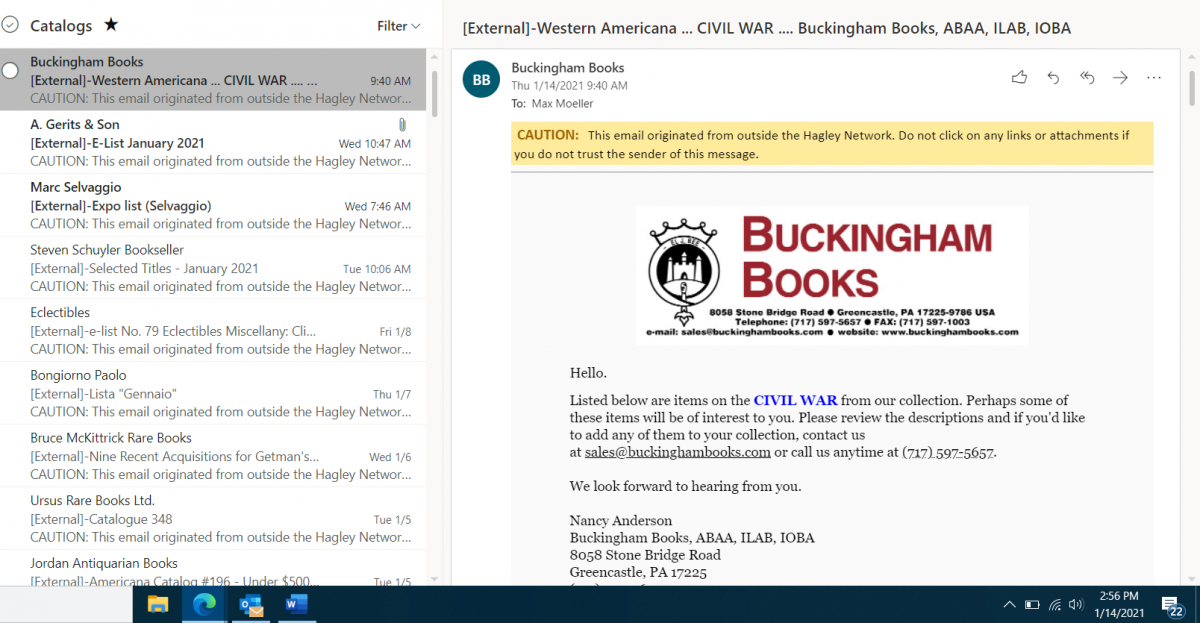Follow the blue CIVIL WAR link

point(795,400)
